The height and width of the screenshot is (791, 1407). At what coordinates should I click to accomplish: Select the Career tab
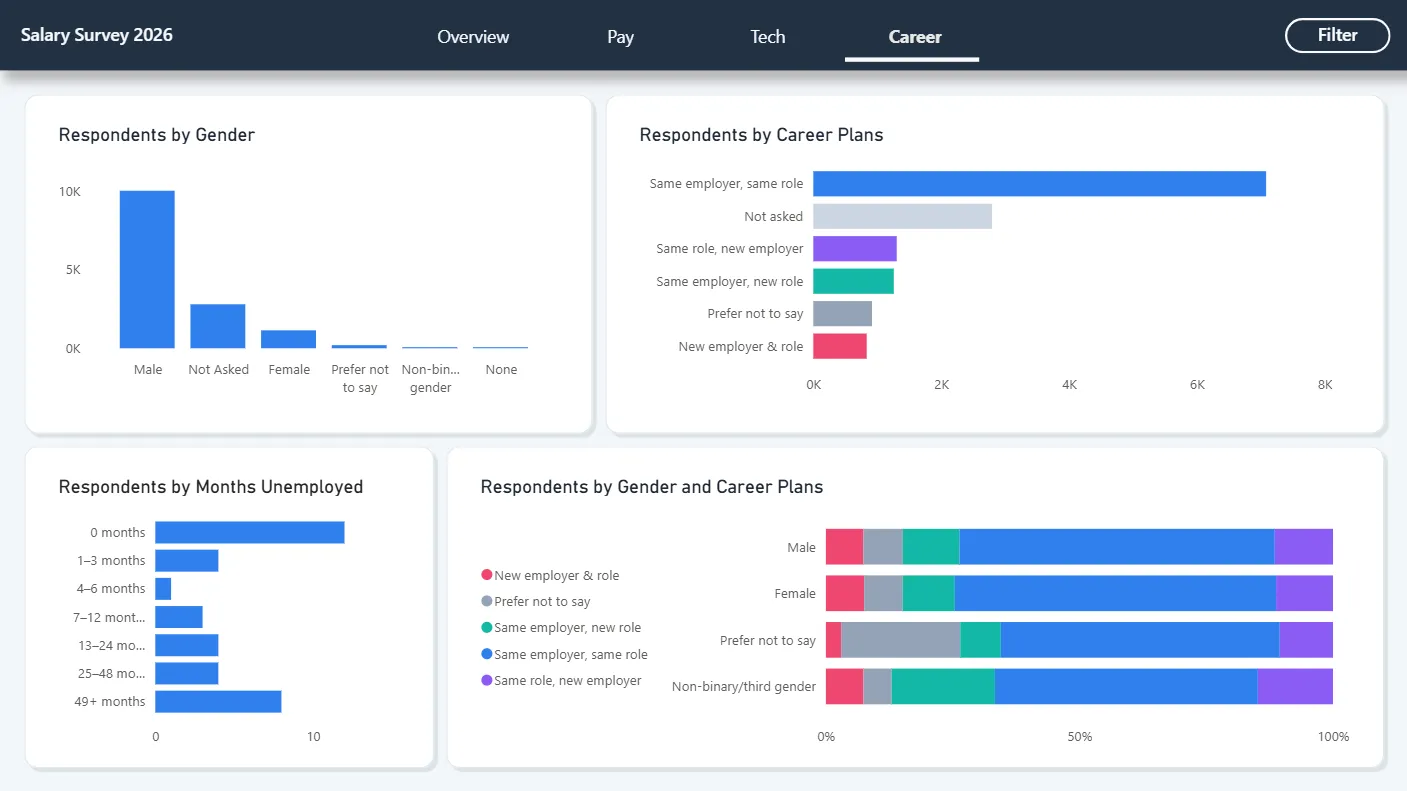[x=915, y=37]
